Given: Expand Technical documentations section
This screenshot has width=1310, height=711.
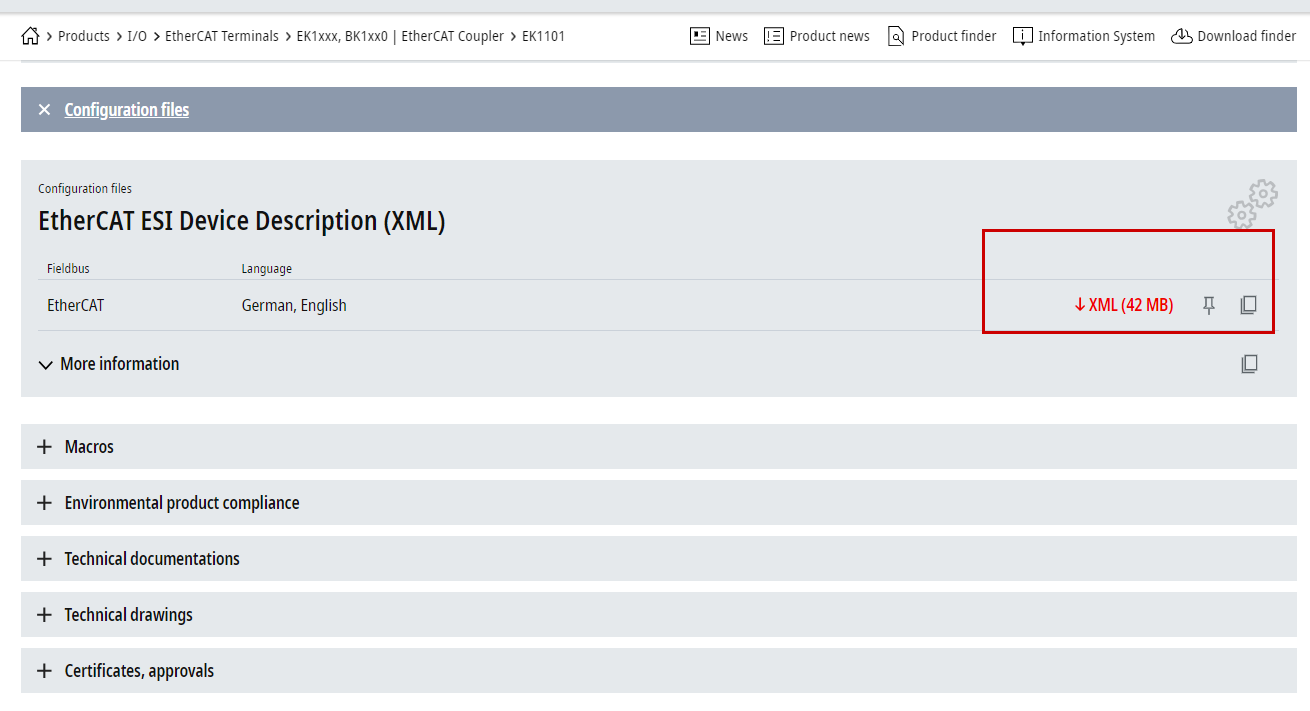Looking at the screenshot, I should [657, 559].
